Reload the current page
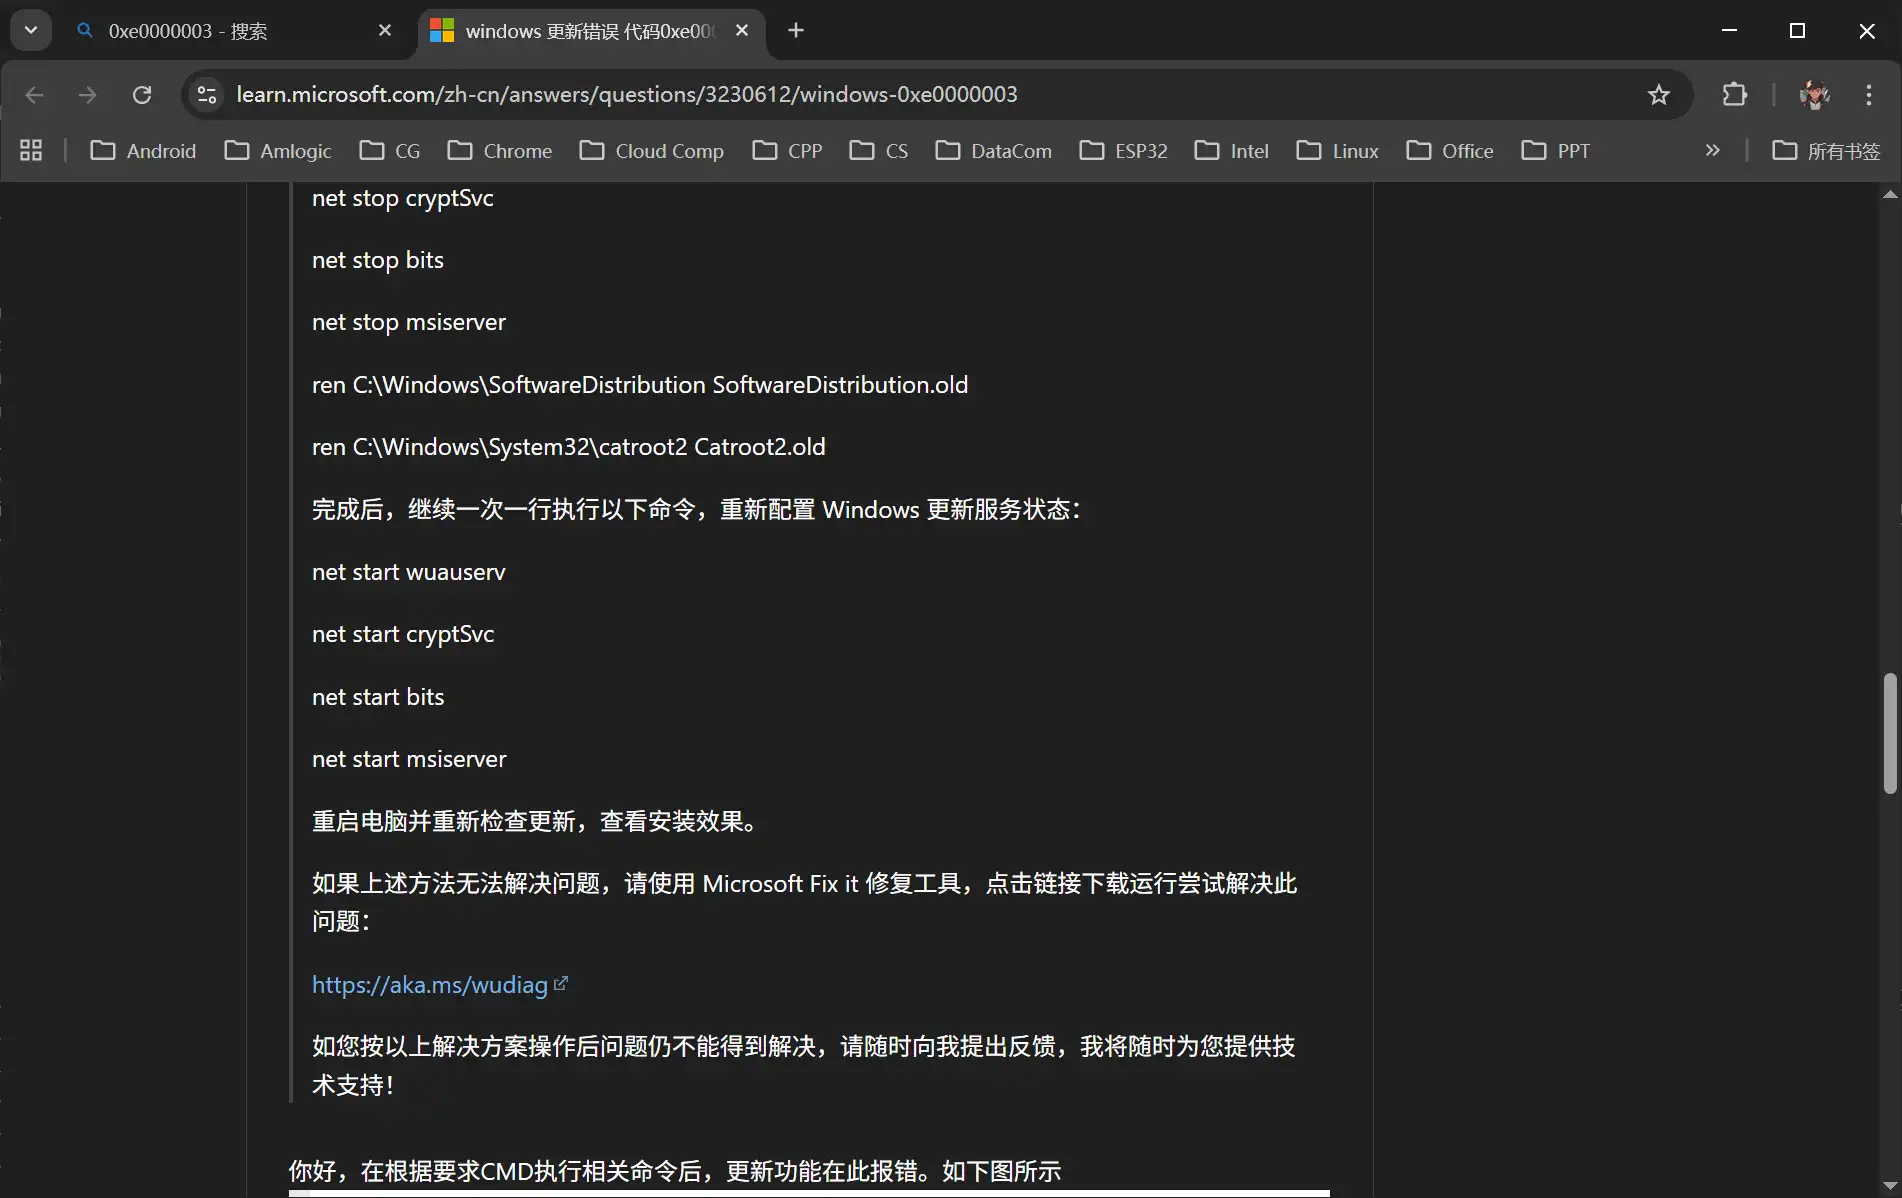Screen dimensions: 1902x1198 coord(142,95)
